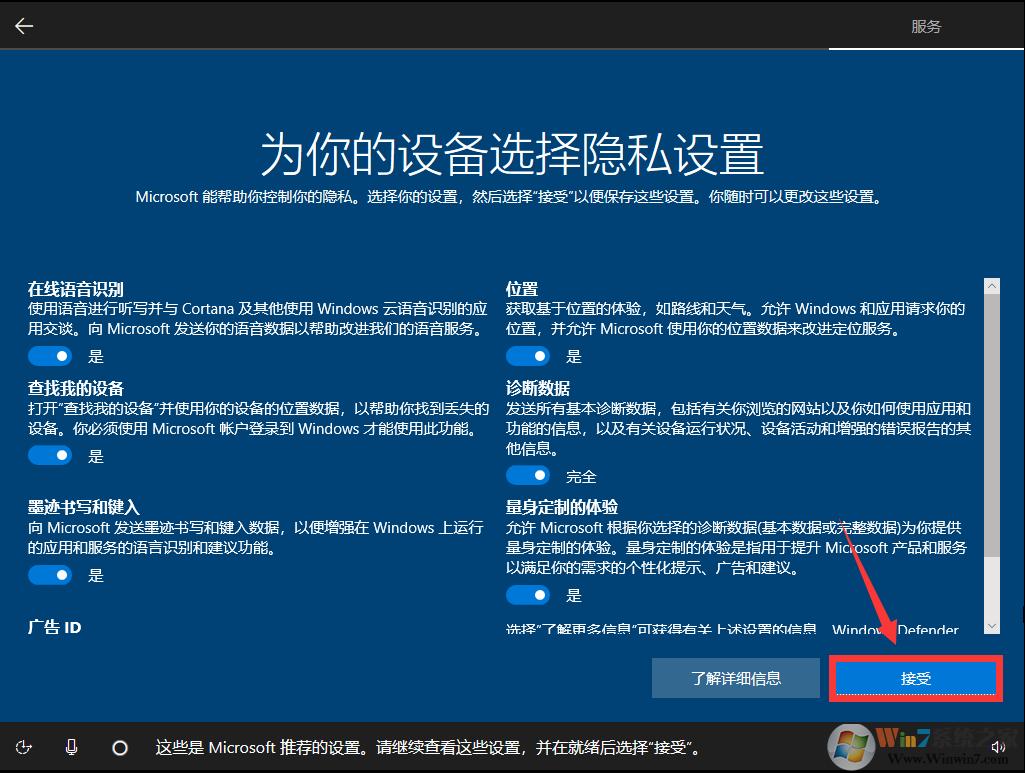Click the 了解详细信息 button
1025x773 pixels.
[x=735, y=677]
